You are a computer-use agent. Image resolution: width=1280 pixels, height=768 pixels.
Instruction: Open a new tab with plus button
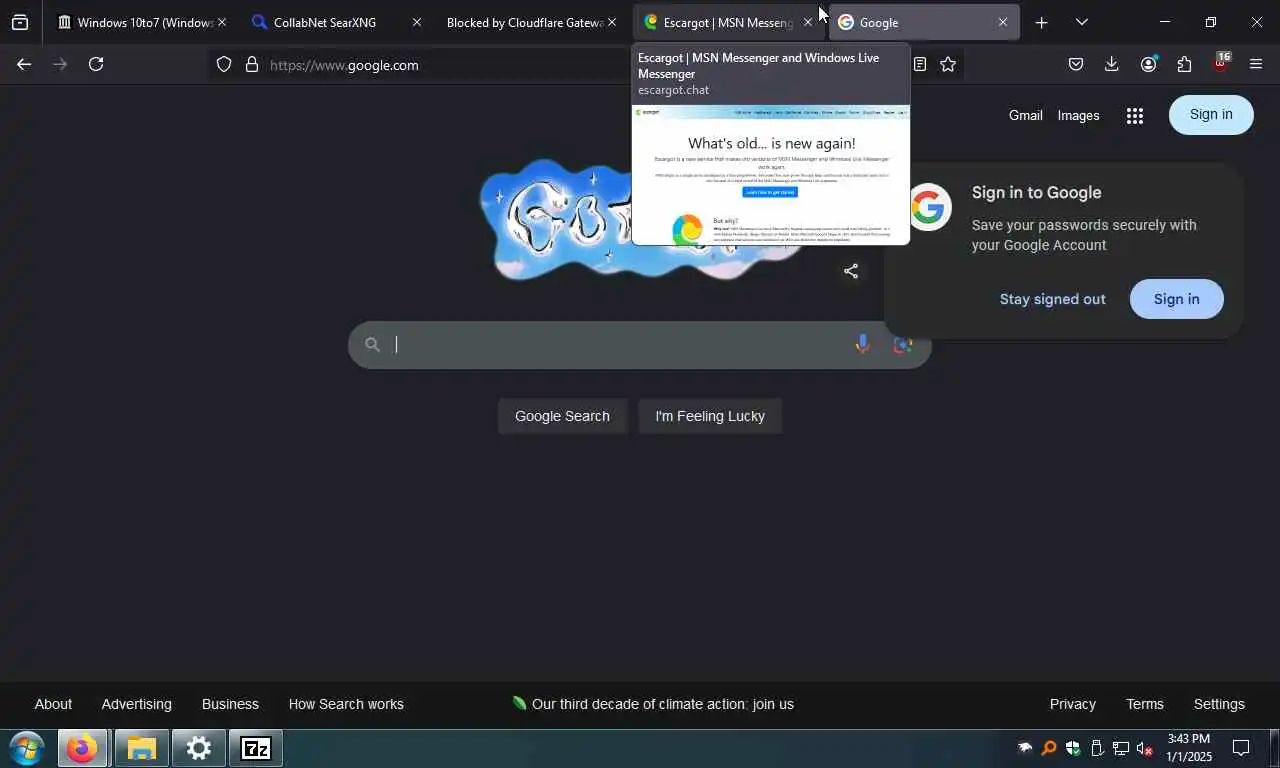[1041, 22]
